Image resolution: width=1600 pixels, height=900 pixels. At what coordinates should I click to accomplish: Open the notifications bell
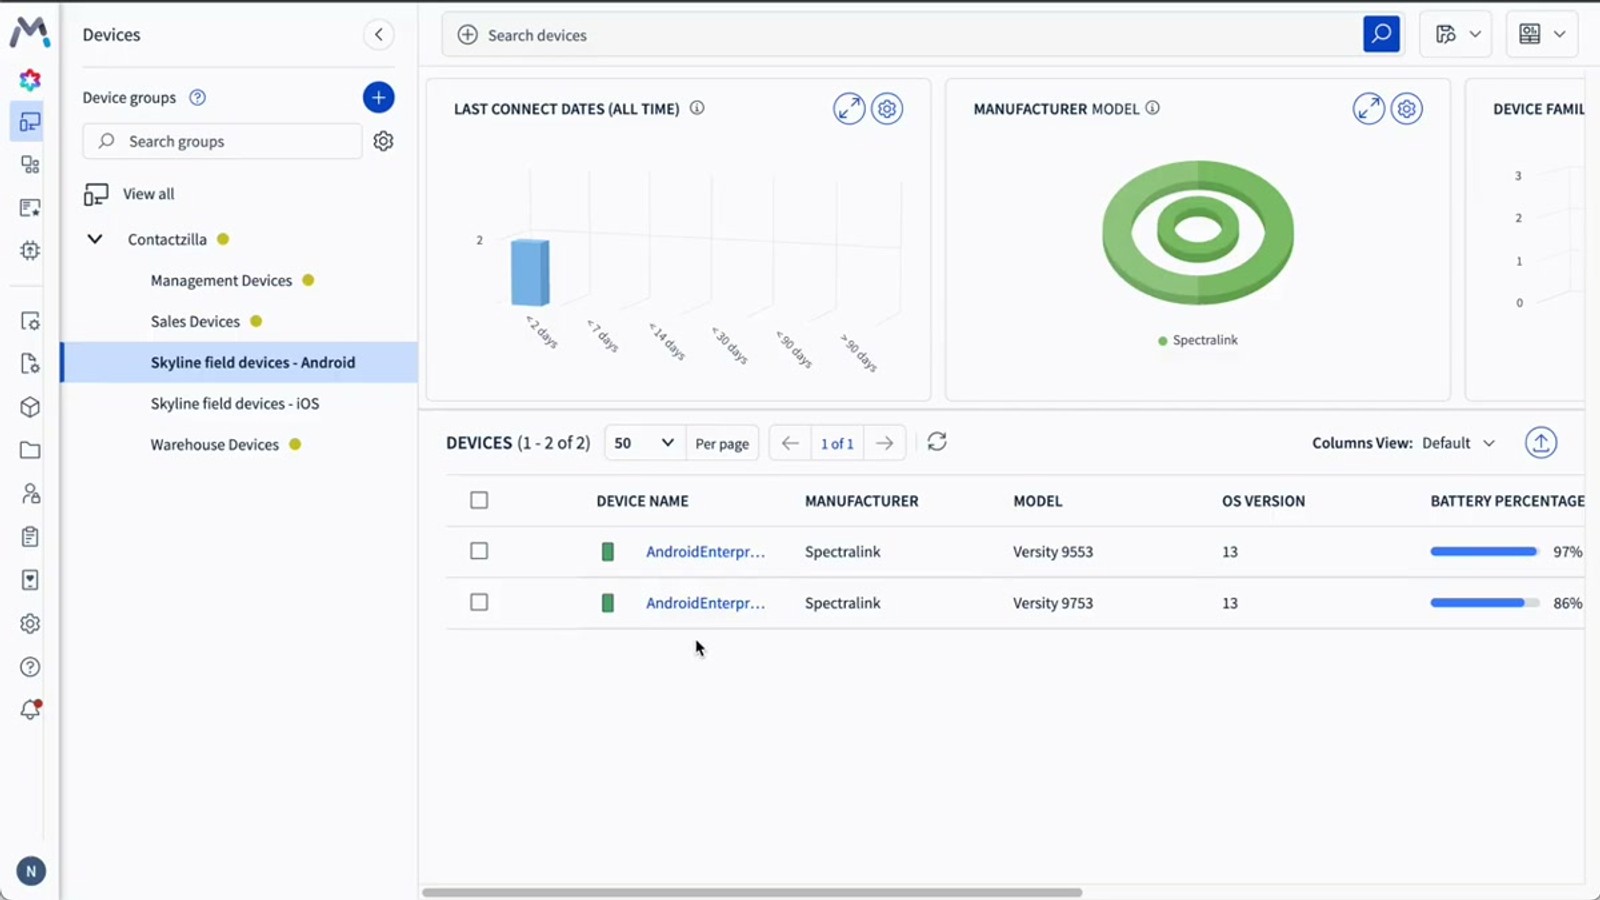coord(30,710)
